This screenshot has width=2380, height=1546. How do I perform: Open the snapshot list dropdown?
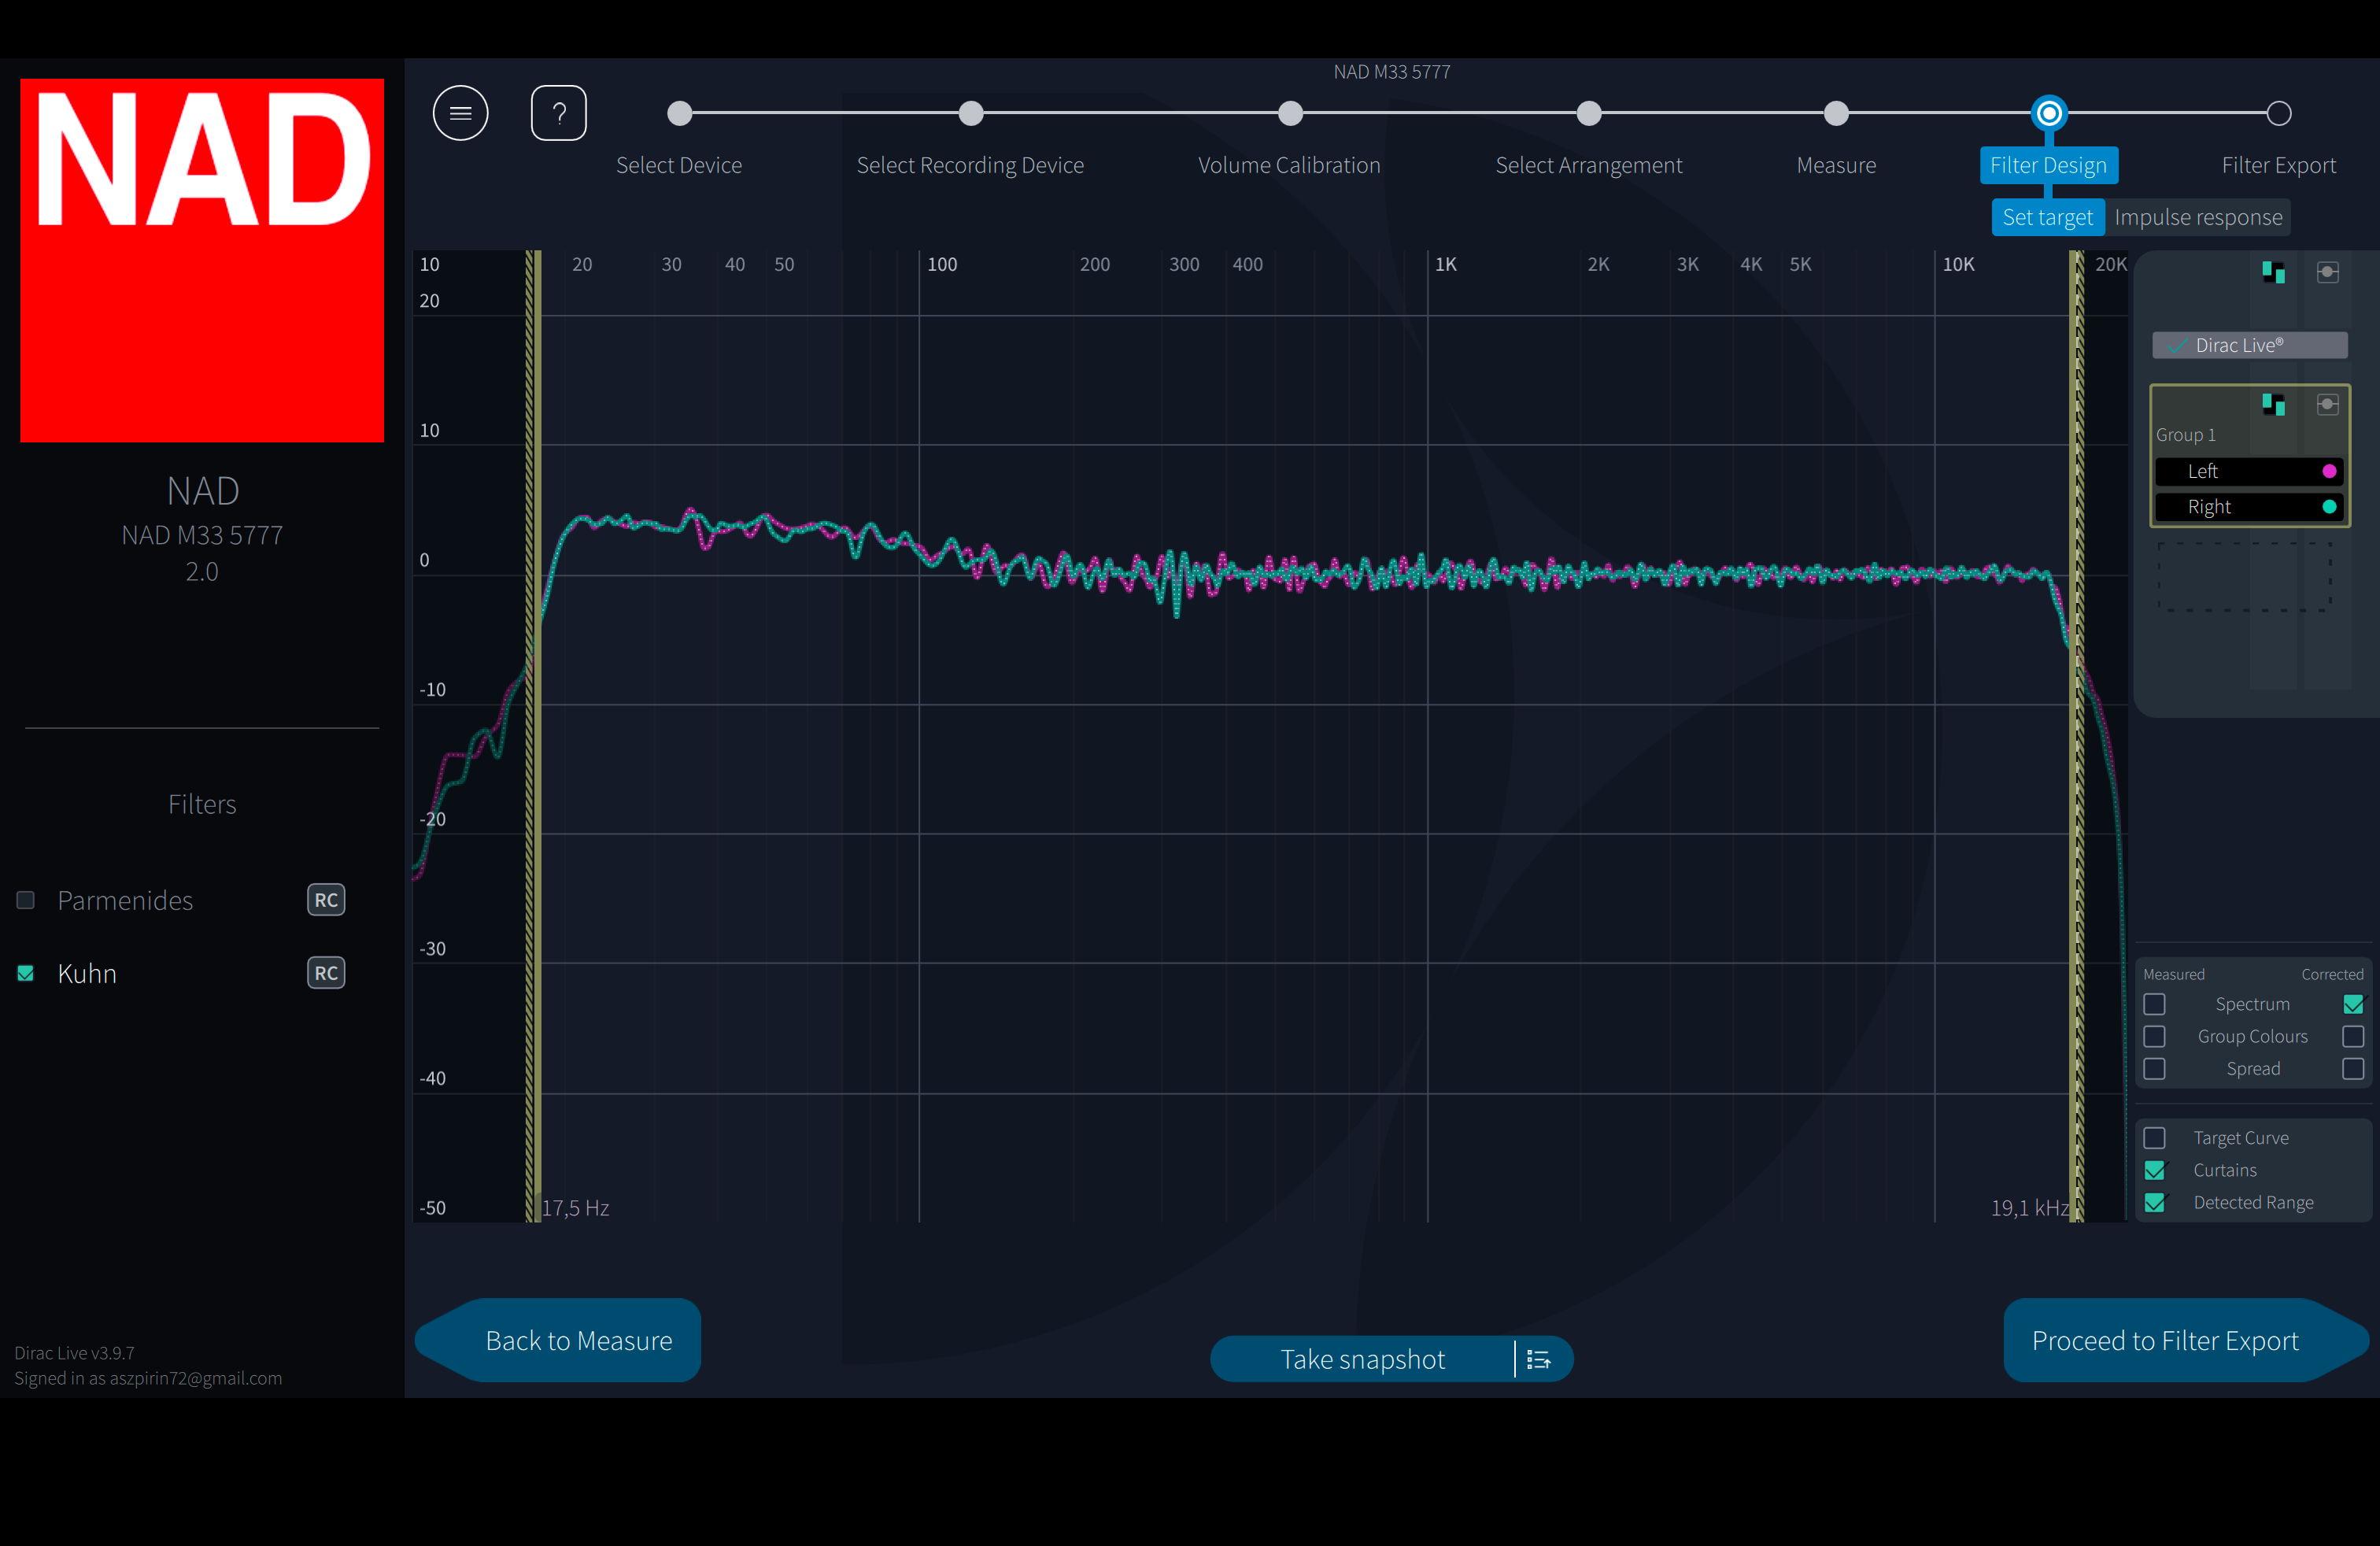click(x=1539, y=1359)
